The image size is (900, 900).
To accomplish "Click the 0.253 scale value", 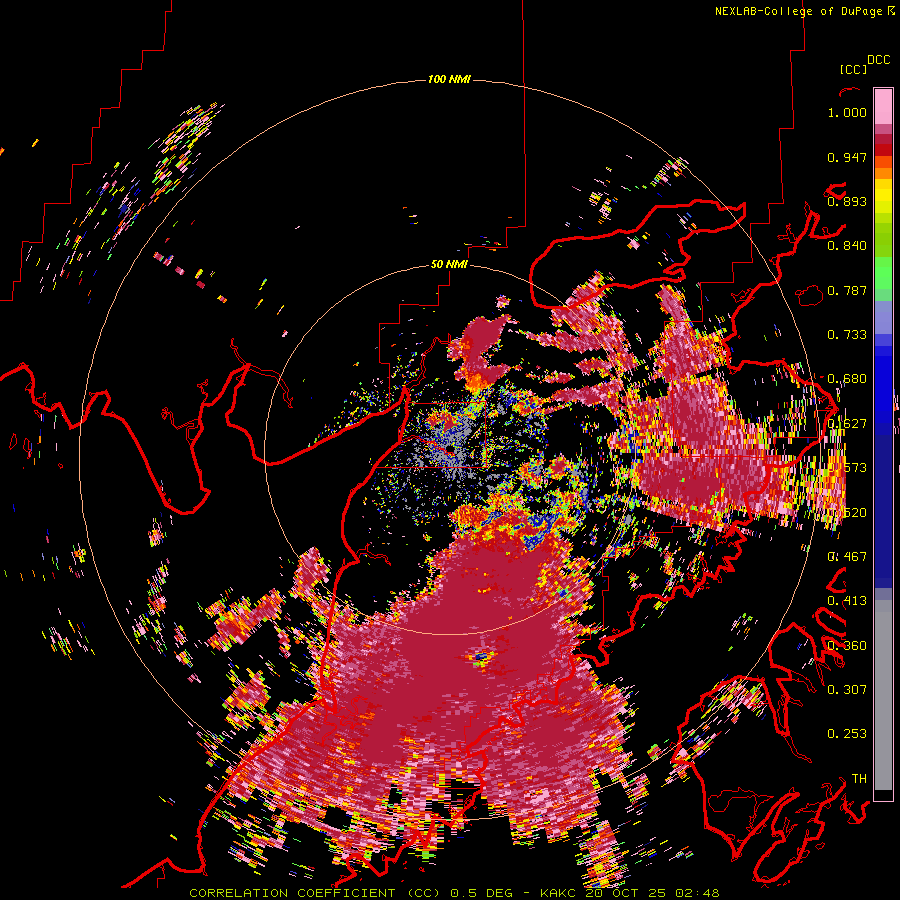I will (x=847, y=734).
